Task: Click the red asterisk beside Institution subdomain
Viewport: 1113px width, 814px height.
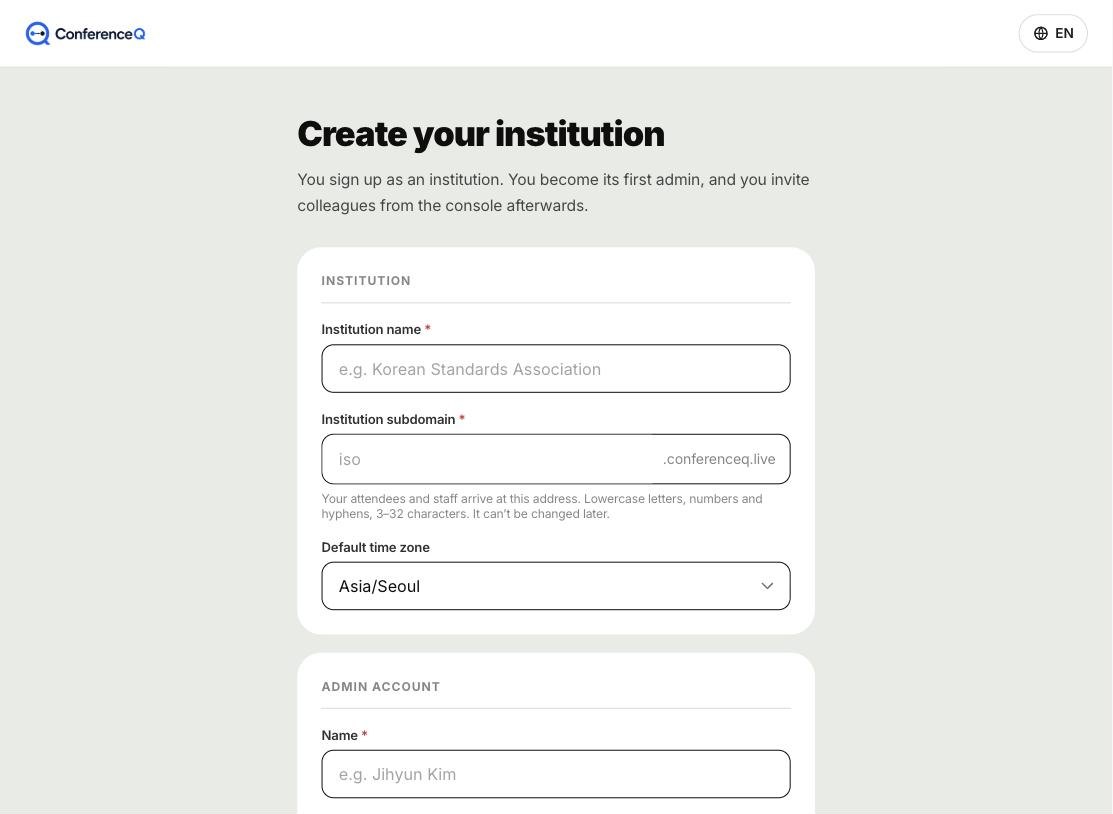Action: 462,419
